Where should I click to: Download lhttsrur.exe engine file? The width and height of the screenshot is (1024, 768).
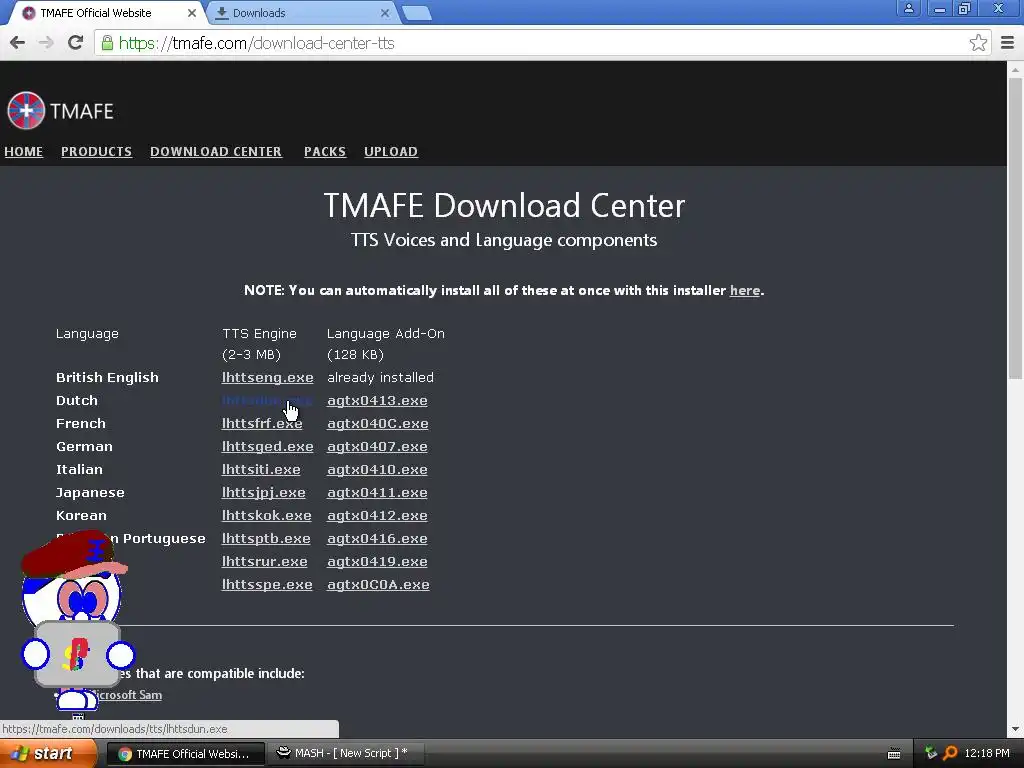pos(264,562)
